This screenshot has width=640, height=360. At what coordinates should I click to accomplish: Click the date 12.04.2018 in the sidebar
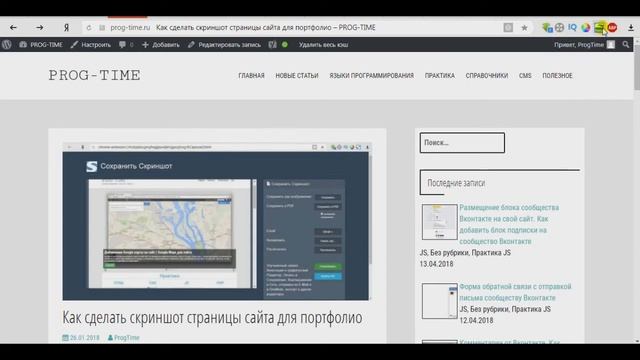[476, 320]
